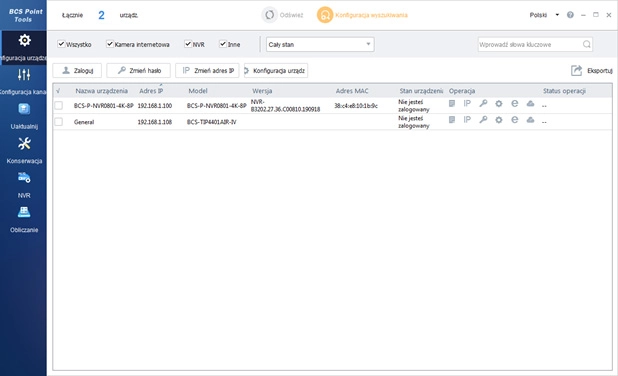This screenshot has width=618, height=376.
Task: Click IP icon in General device row
Action: click(x=467, y=120)
